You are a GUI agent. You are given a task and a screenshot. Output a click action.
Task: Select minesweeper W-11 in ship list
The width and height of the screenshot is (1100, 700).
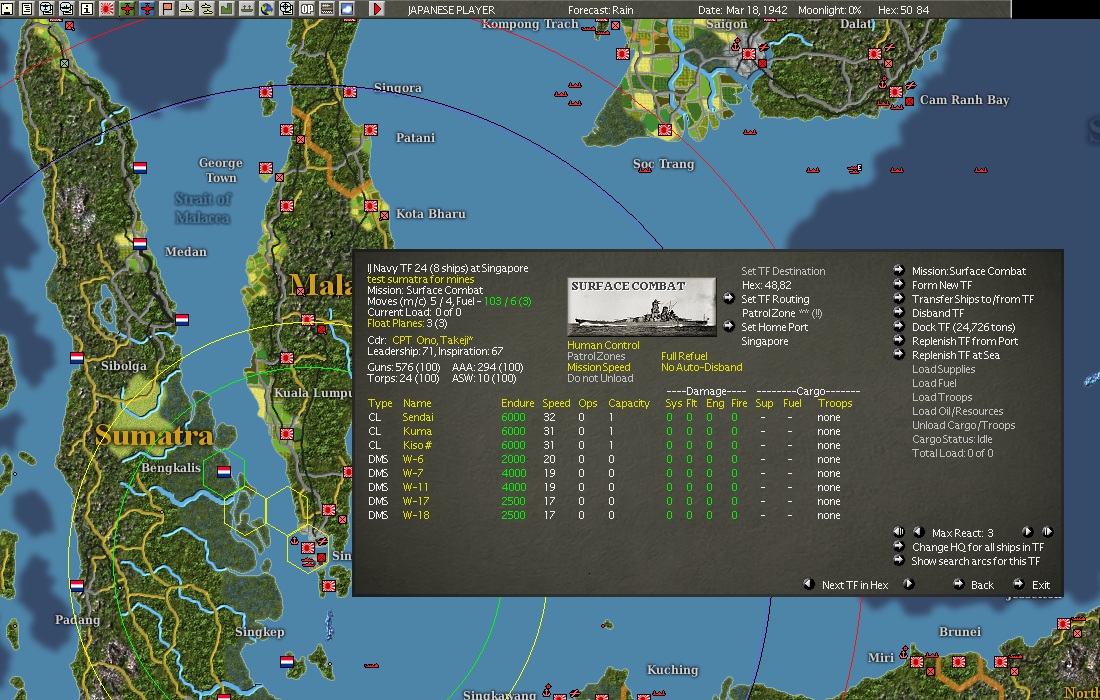coord(415,487)
